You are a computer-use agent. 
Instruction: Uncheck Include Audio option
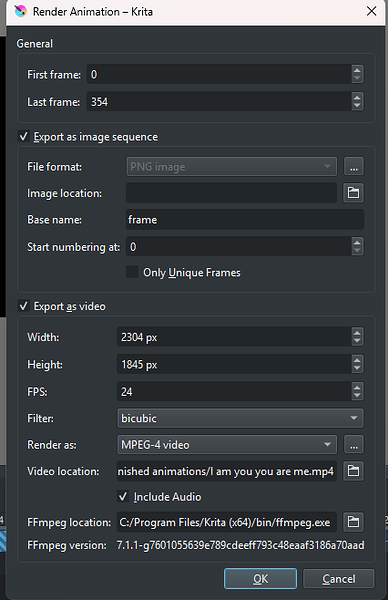click(x=123, y=497)
